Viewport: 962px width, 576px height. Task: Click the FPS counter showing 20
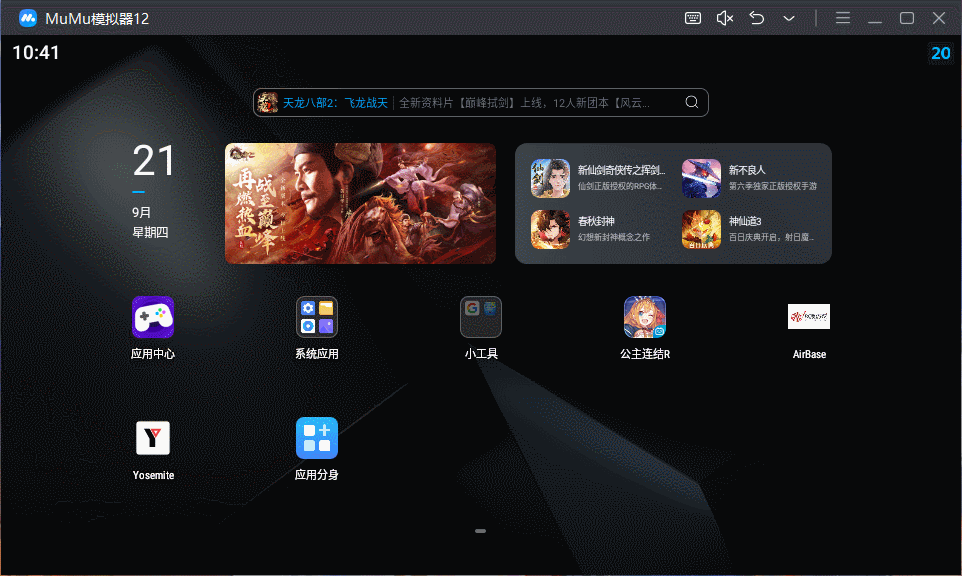click(x=941, y=53)
